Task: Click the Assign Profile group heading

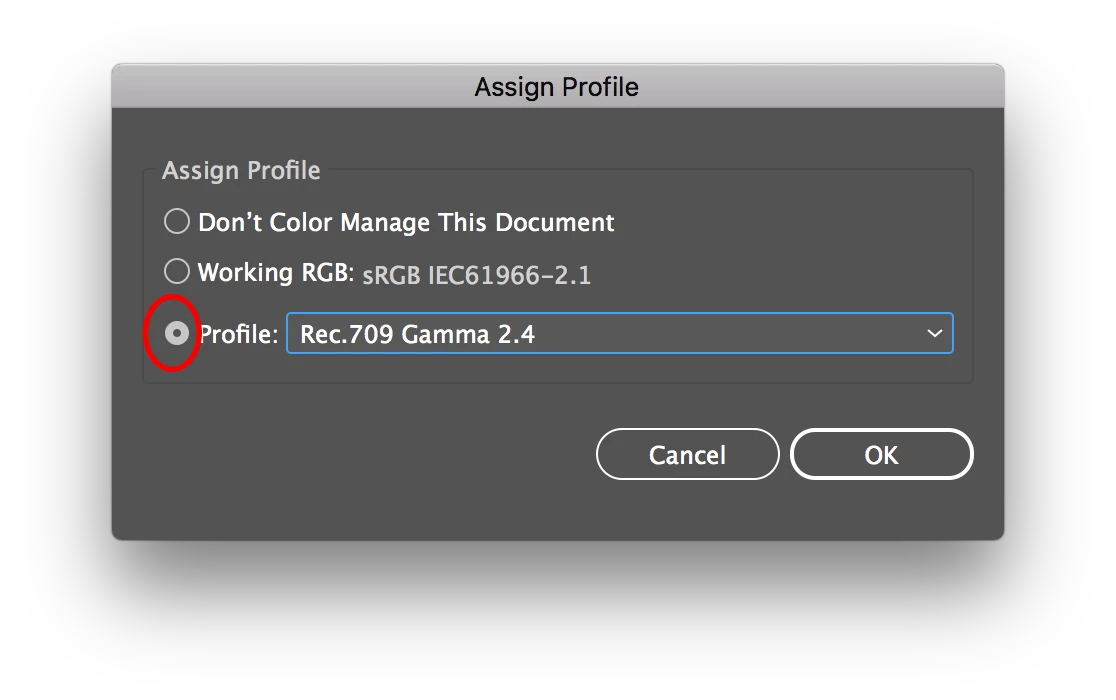Action: pyautogui.click(x=241, y=171)
